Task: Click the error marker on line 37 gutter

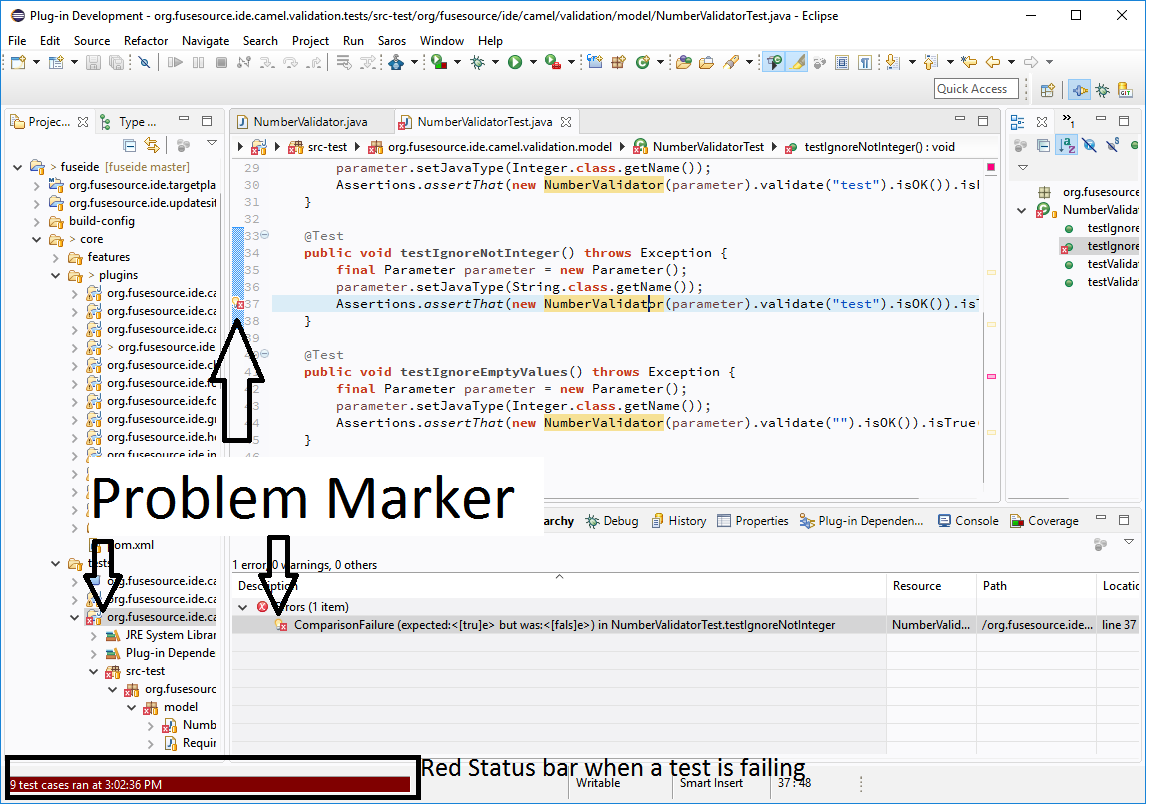Action: coord(238,304)
